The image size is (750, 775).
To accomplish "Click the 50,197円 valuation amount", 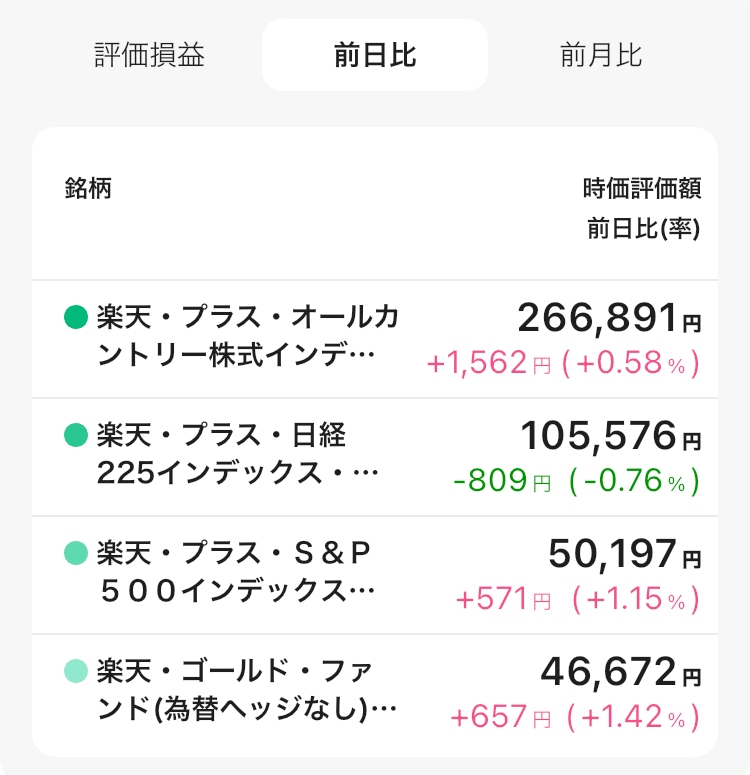I will (x=624, y=553).
